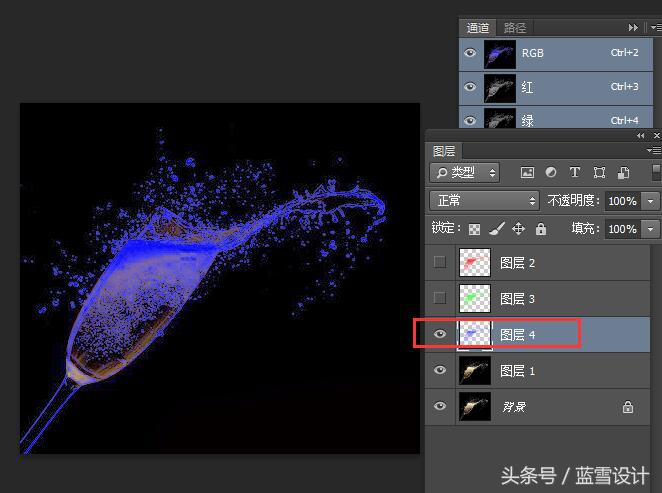662x493 pixels.
Task: Lock image pixels with brush icon
Action: pos(497,229)
